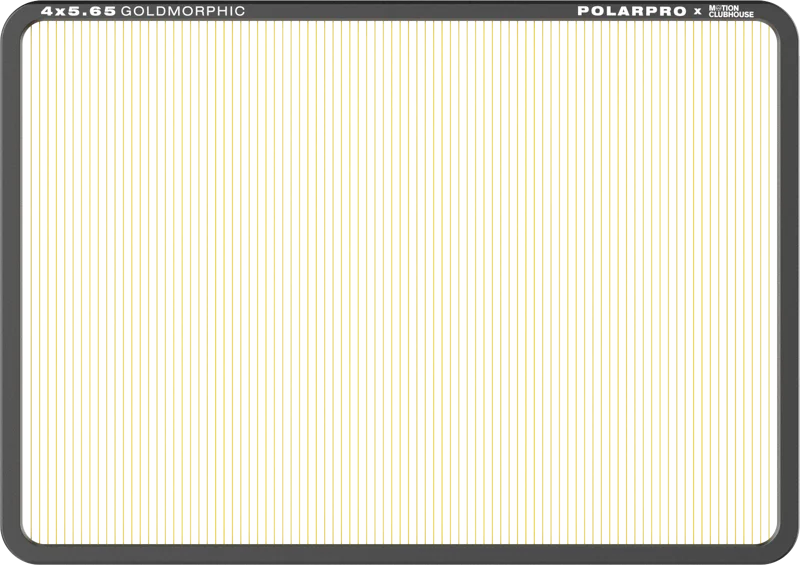Click the left side bar of the dark frame
Screen dimensions: 800x565
[11, 282]
